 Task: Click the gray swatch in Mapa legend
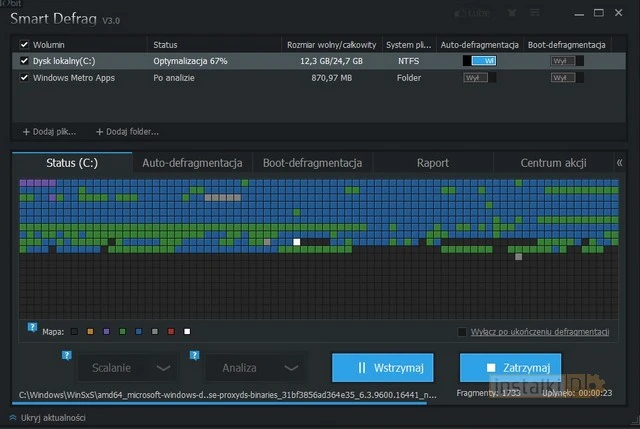155,331
